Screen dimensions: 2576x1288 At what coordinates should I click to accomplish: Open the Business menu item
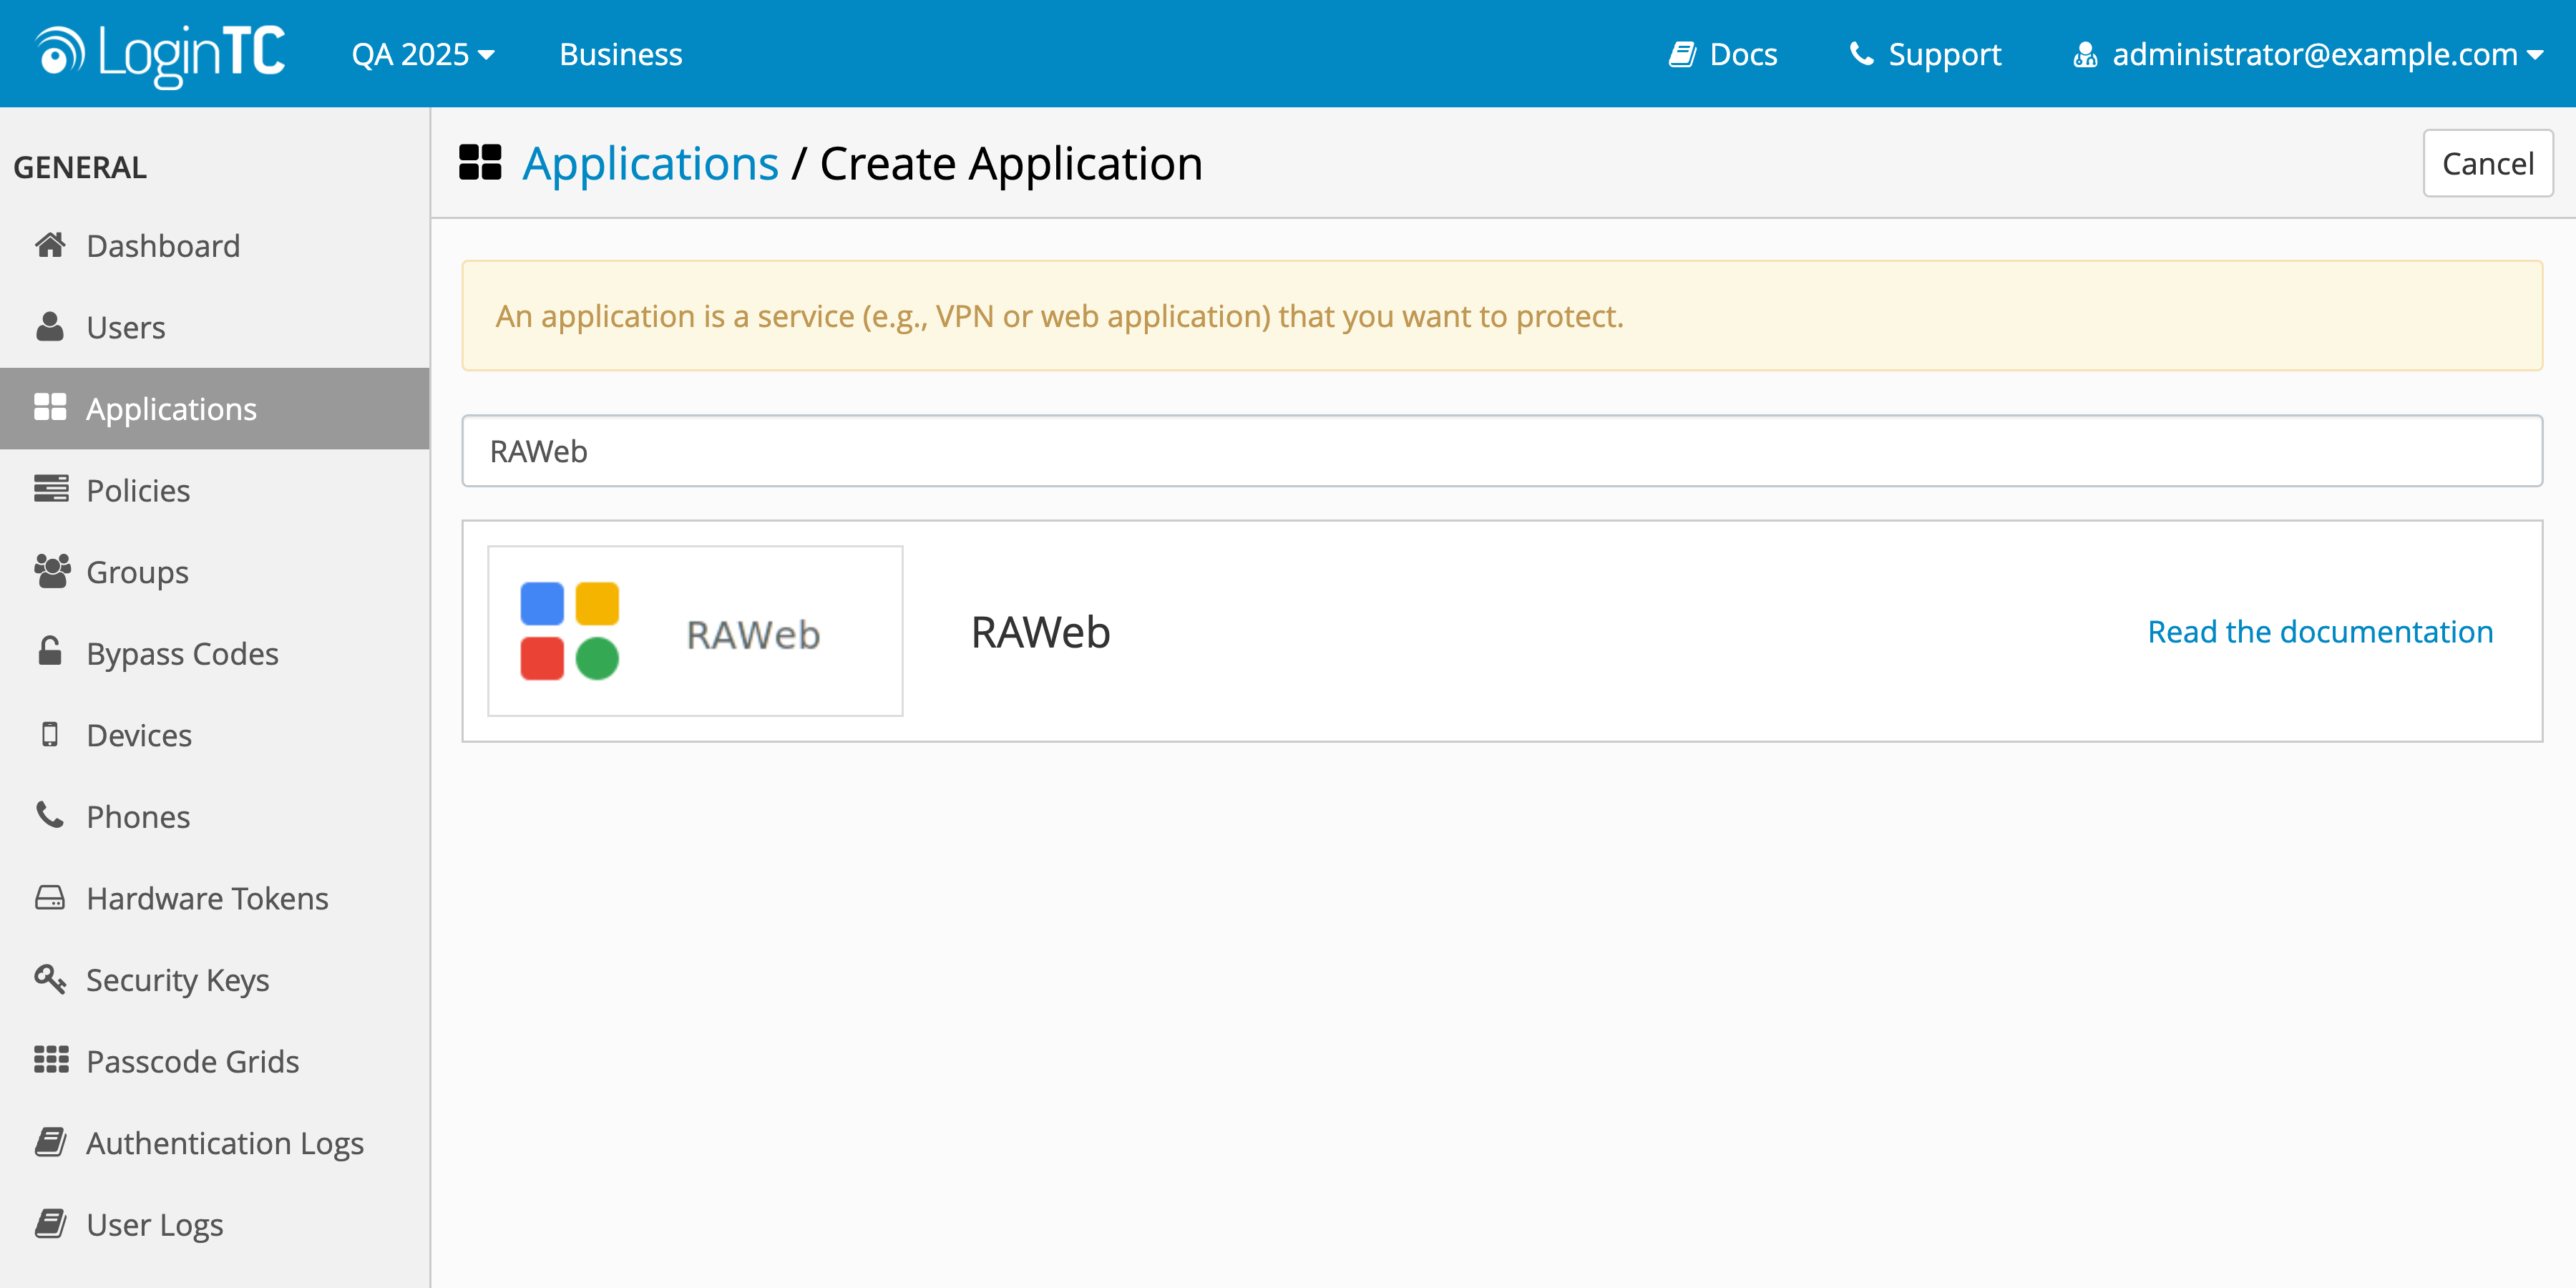pyautogui.click(x=620, y=53)
